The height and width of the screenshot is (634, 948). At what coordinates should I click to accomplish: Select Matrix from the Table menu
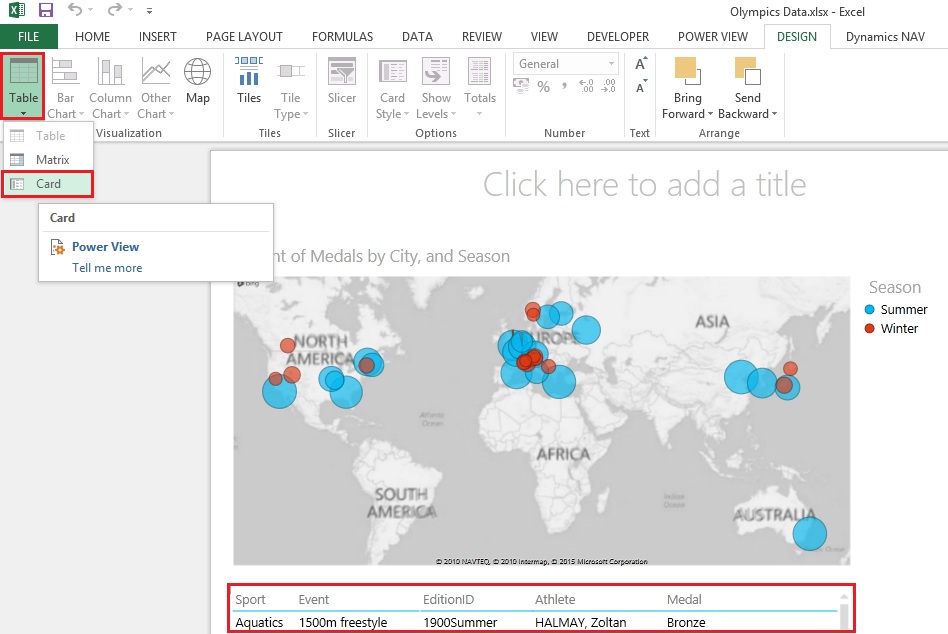[52, 160]
